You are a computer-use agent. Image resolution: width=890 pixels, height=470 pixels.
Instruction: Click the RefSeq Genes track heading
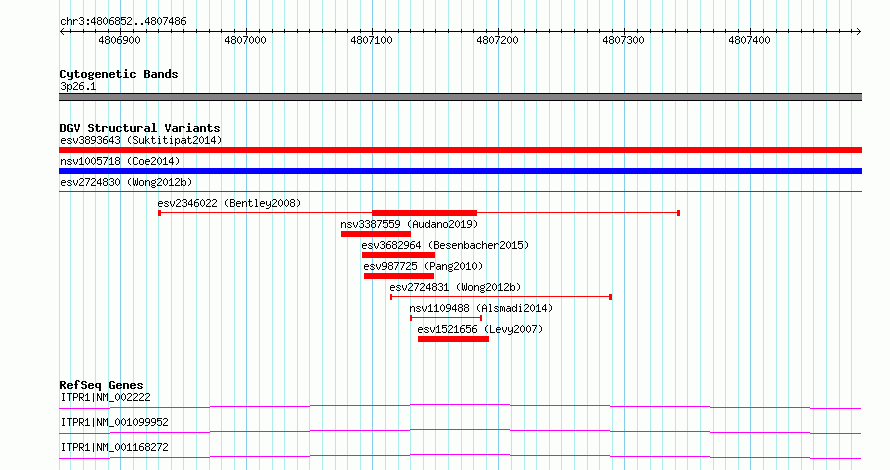tap(101, 385)
